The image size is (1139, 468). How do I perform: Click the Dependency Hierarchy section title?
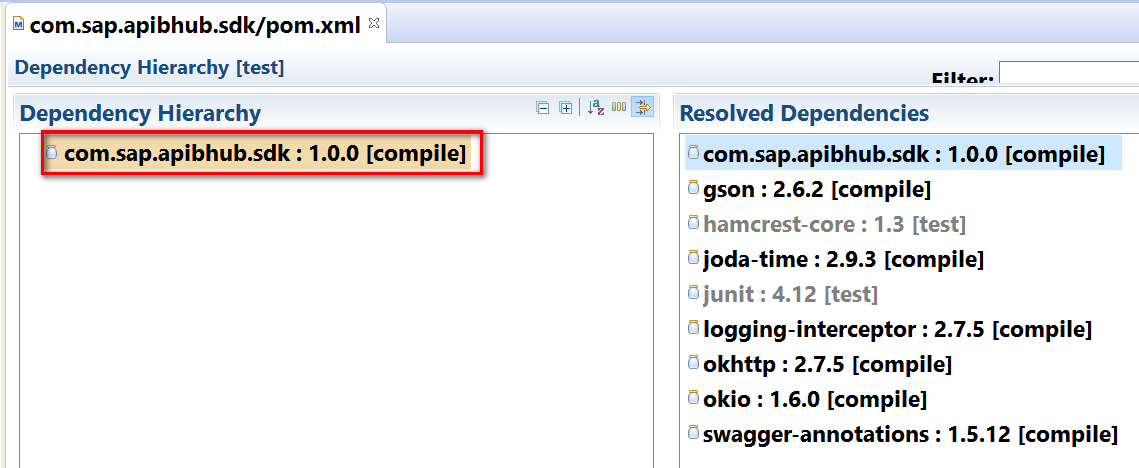[x=140, y=113]
